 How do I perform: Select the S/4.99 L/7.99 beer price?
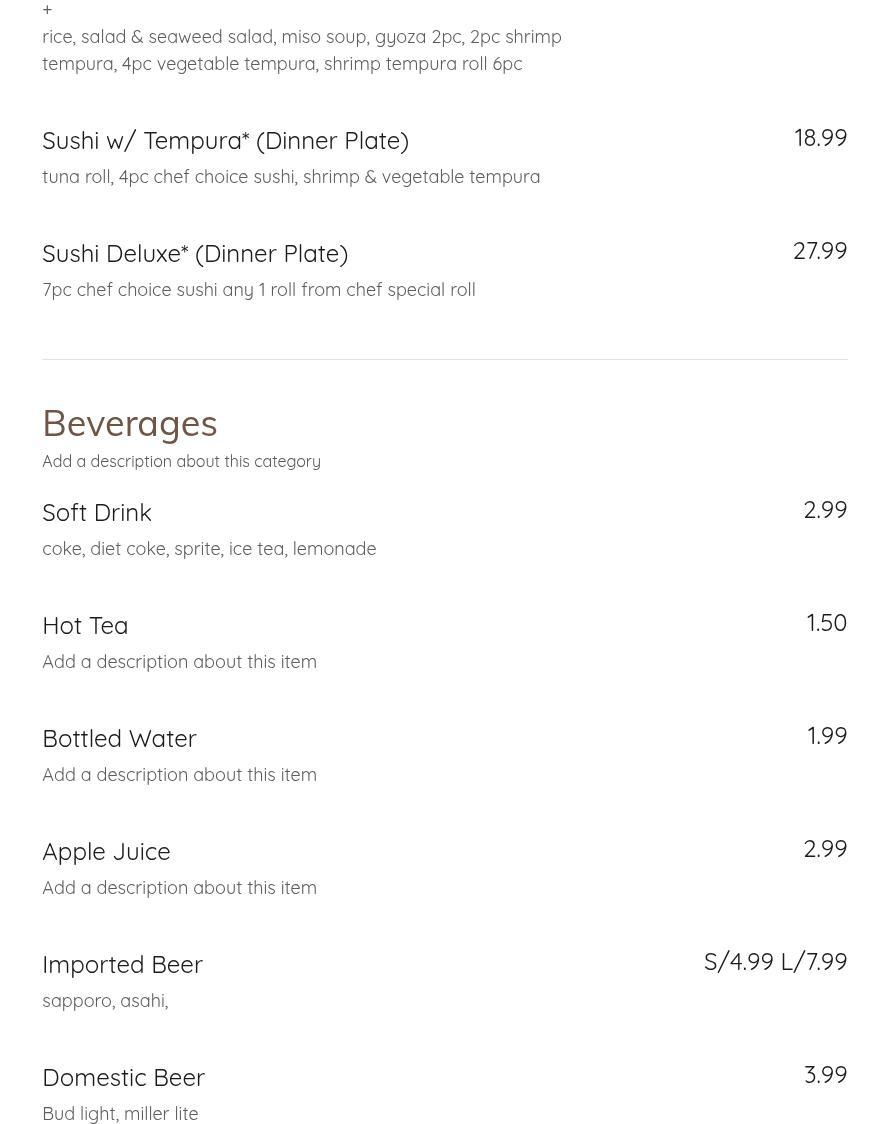[775, 961]
